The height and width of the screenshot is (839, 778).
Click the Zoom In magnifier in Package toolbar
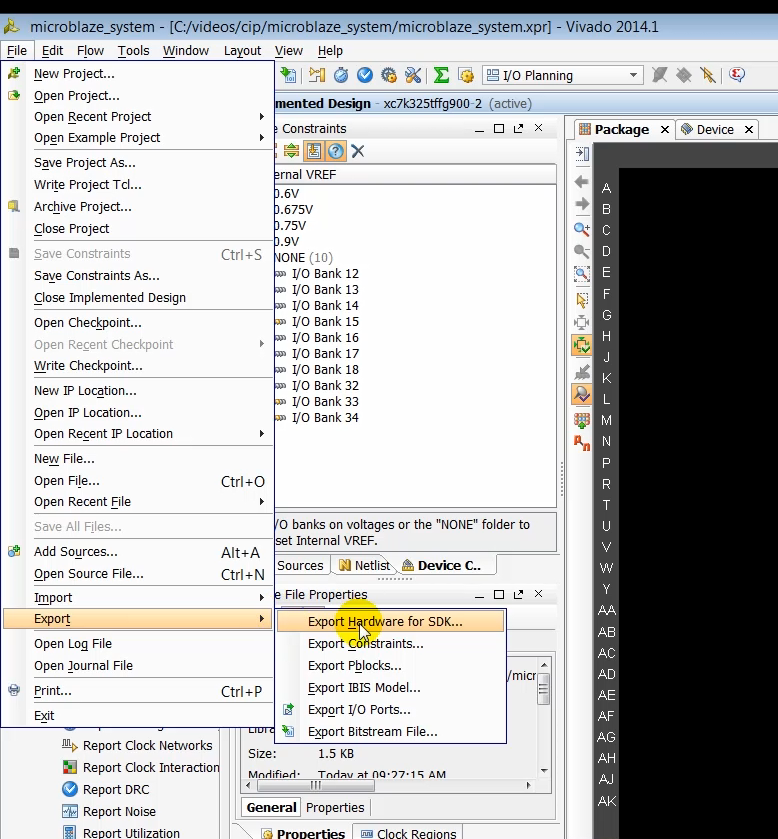coord(582,229)
